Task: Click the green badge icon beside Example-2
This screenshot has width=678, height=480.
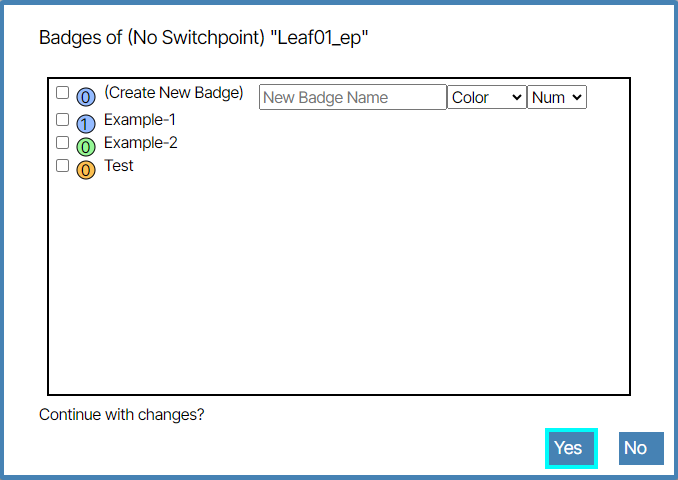Action: (86, 146)
